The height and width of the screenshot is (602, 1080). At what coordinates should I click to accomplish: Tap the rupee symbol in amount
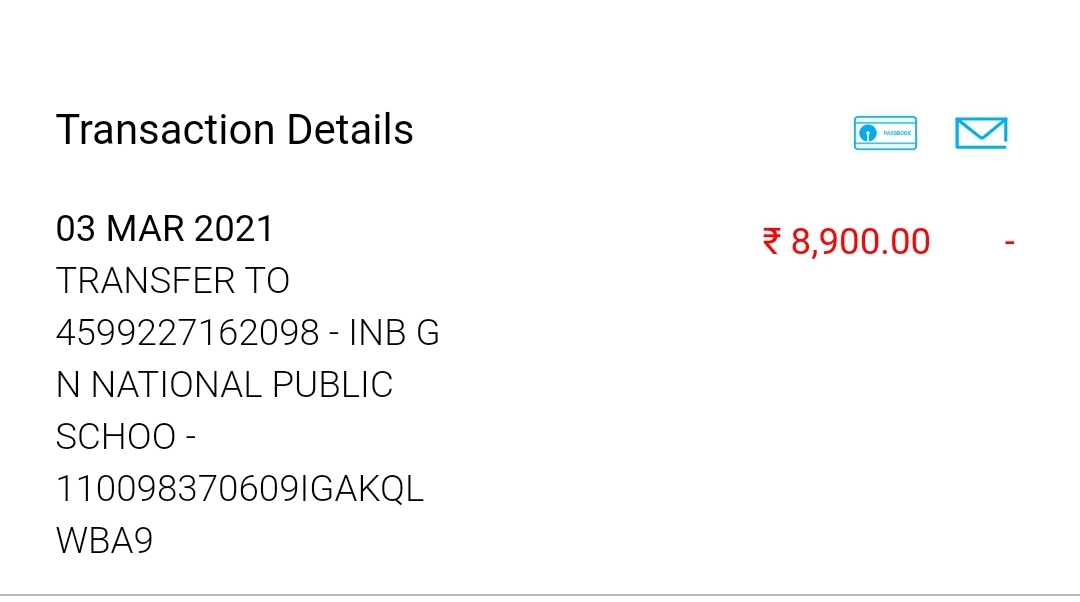point(771,242)
